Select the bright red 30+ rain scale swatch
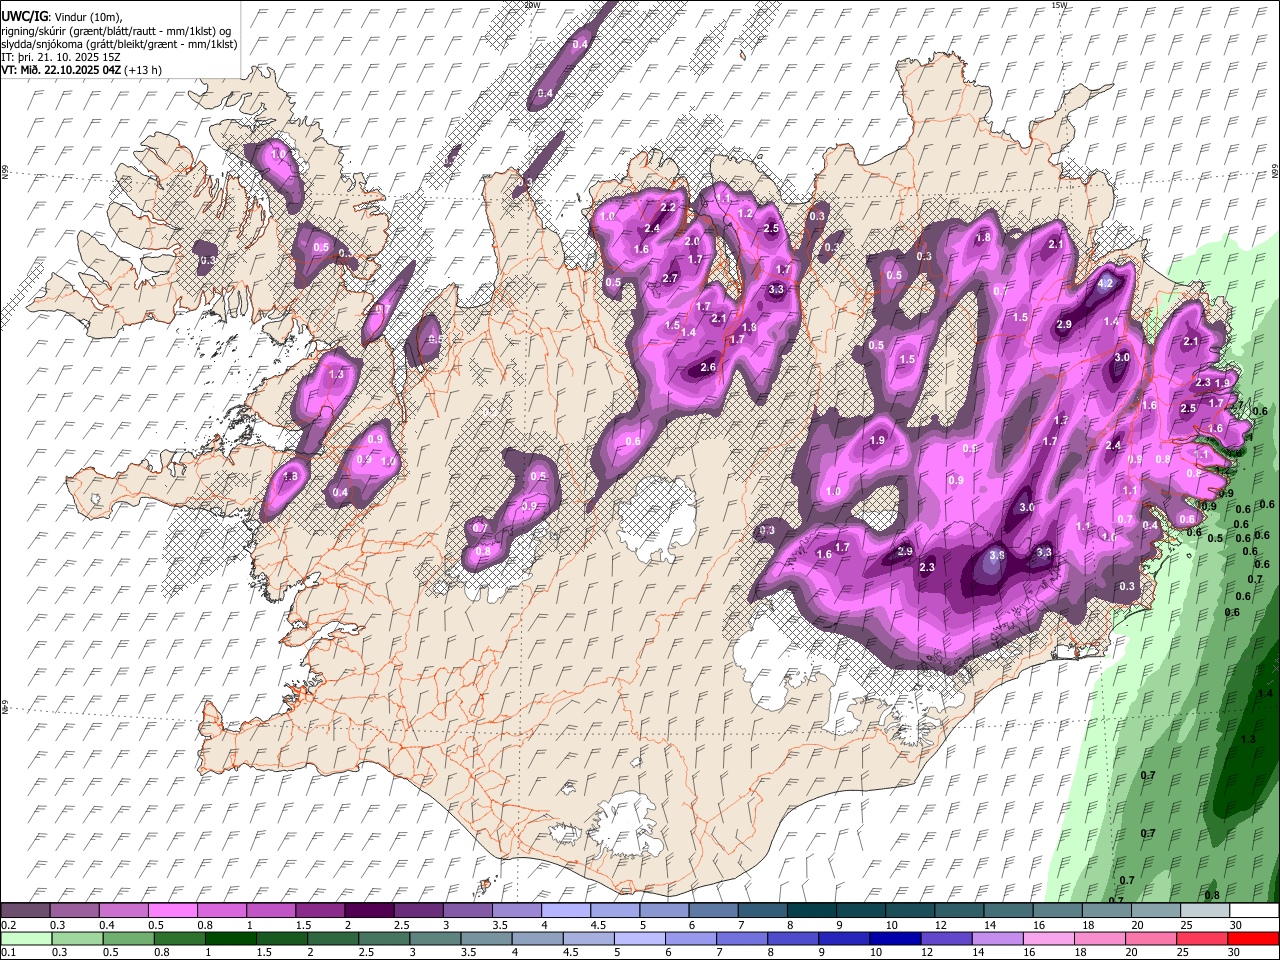Viewport: 1280px width, 960px height. [1252, 939]
